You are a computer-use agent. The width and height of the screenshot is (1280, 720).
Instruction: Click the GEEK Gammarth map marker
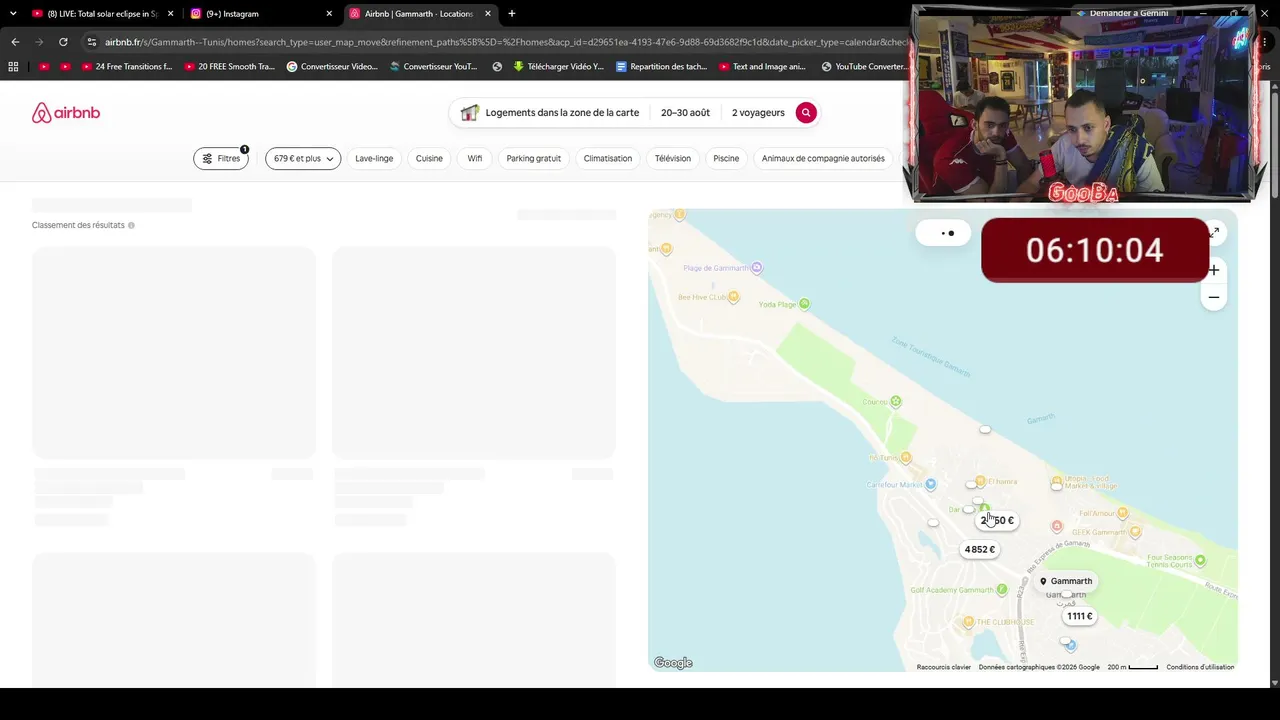(x=1135, y=532)
